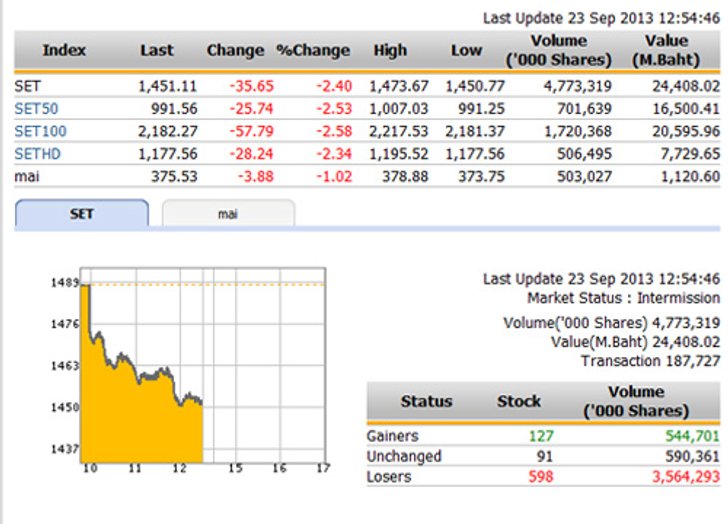Select SET50 last value 991.56
The image size is (728, 524).
click(174, 109)
